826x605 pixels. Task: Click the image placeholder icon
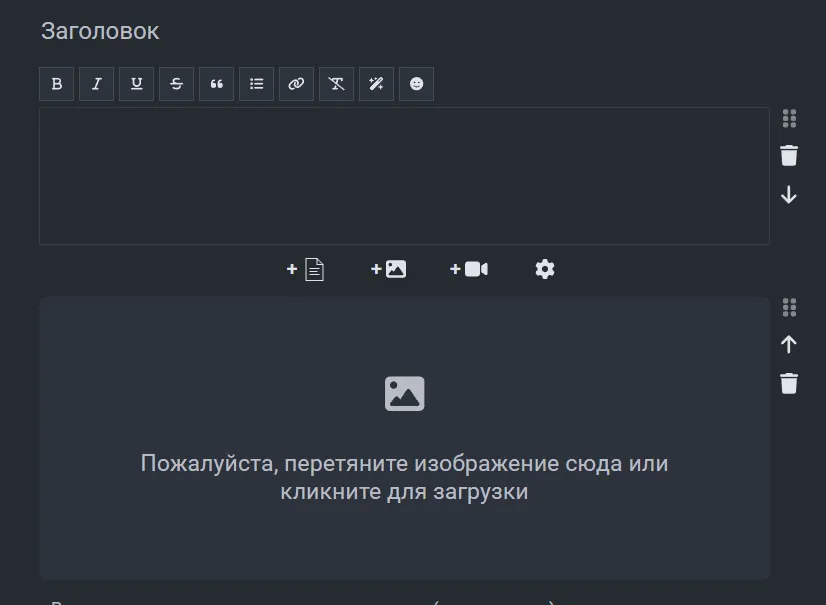tap(405, 394)
